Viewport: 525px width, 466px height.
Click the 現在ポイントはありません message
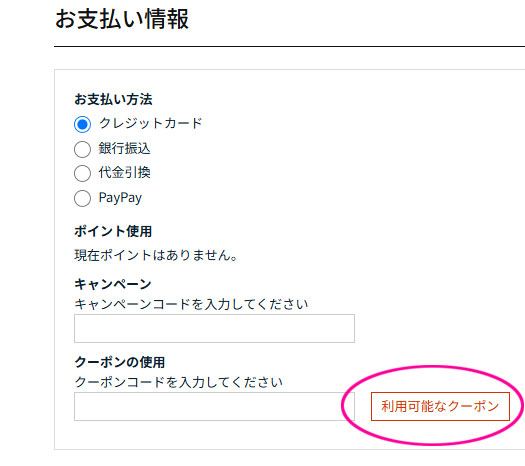[156, 255]
